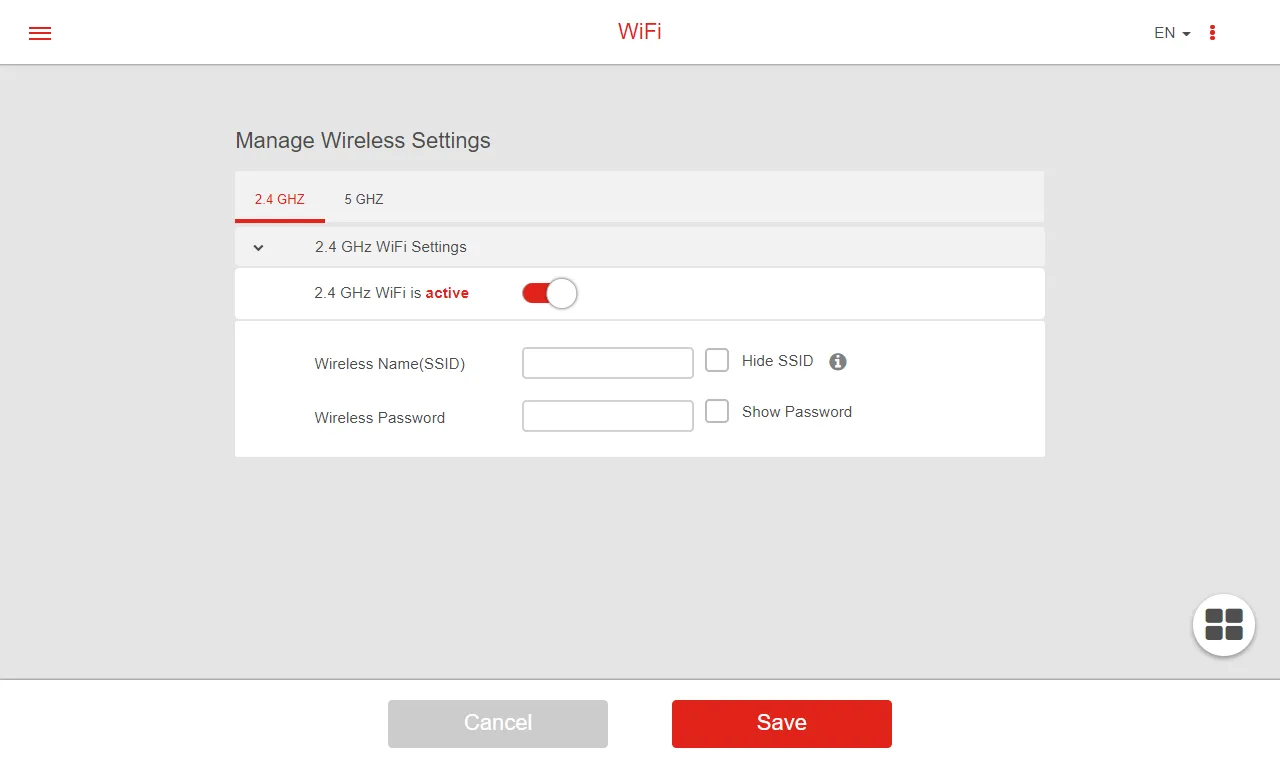Click the EN dropdown arrow
Viewport: 1280px width, 768px height.
pyautogui.click(x=1186, y=33)
